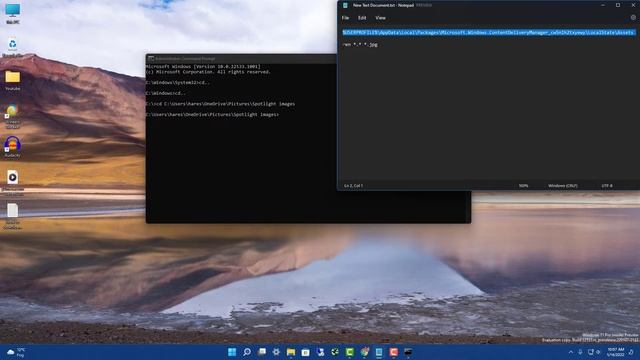The image size is (640, 360).
Task: Click the current prompt line in Command Prompt
Action: tap(212, 115)
